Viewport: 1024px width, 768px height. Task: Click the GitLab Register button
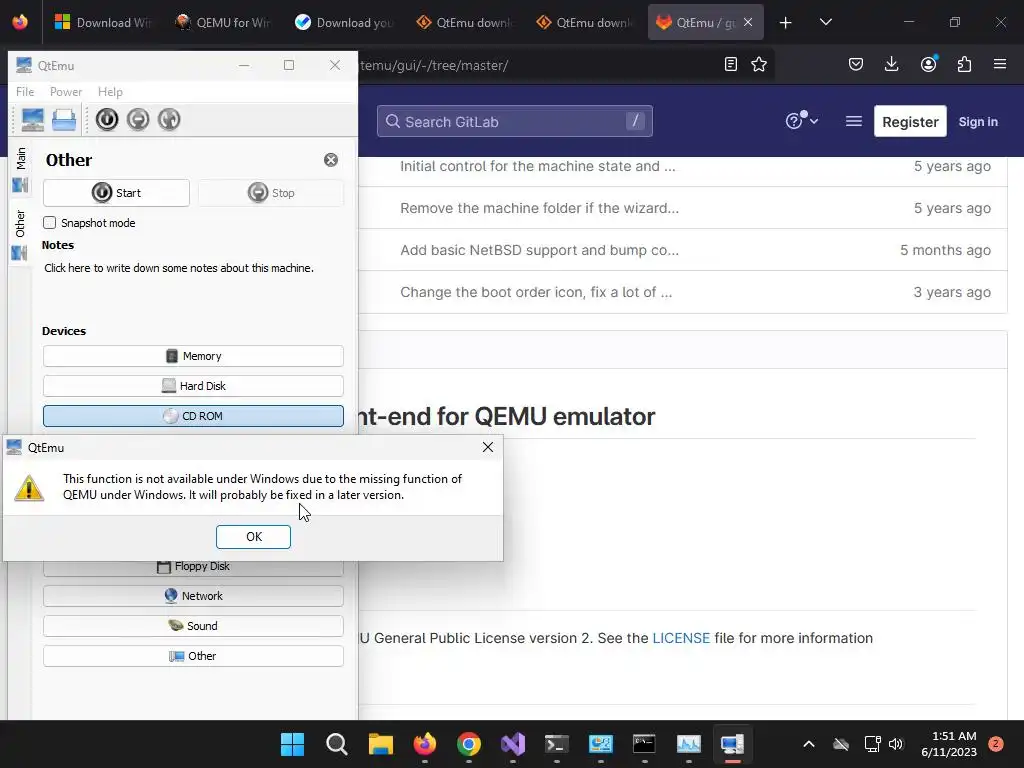coord(910,121)
